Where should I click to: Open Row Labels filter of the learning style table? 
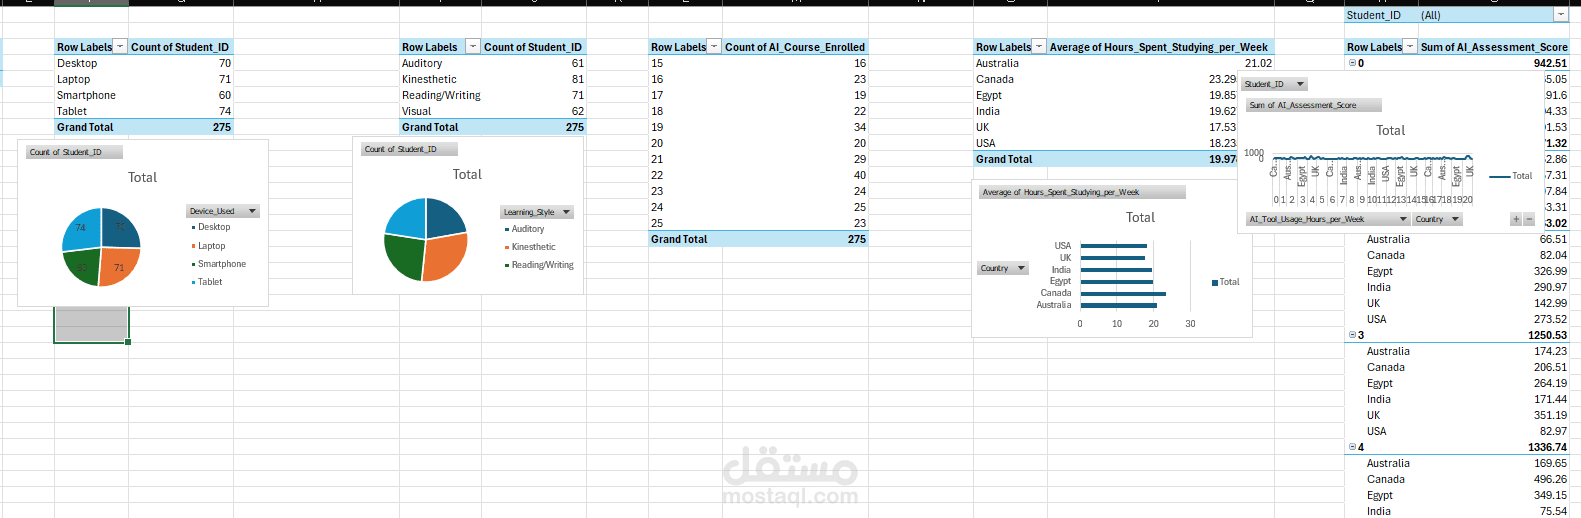point(473,47)
